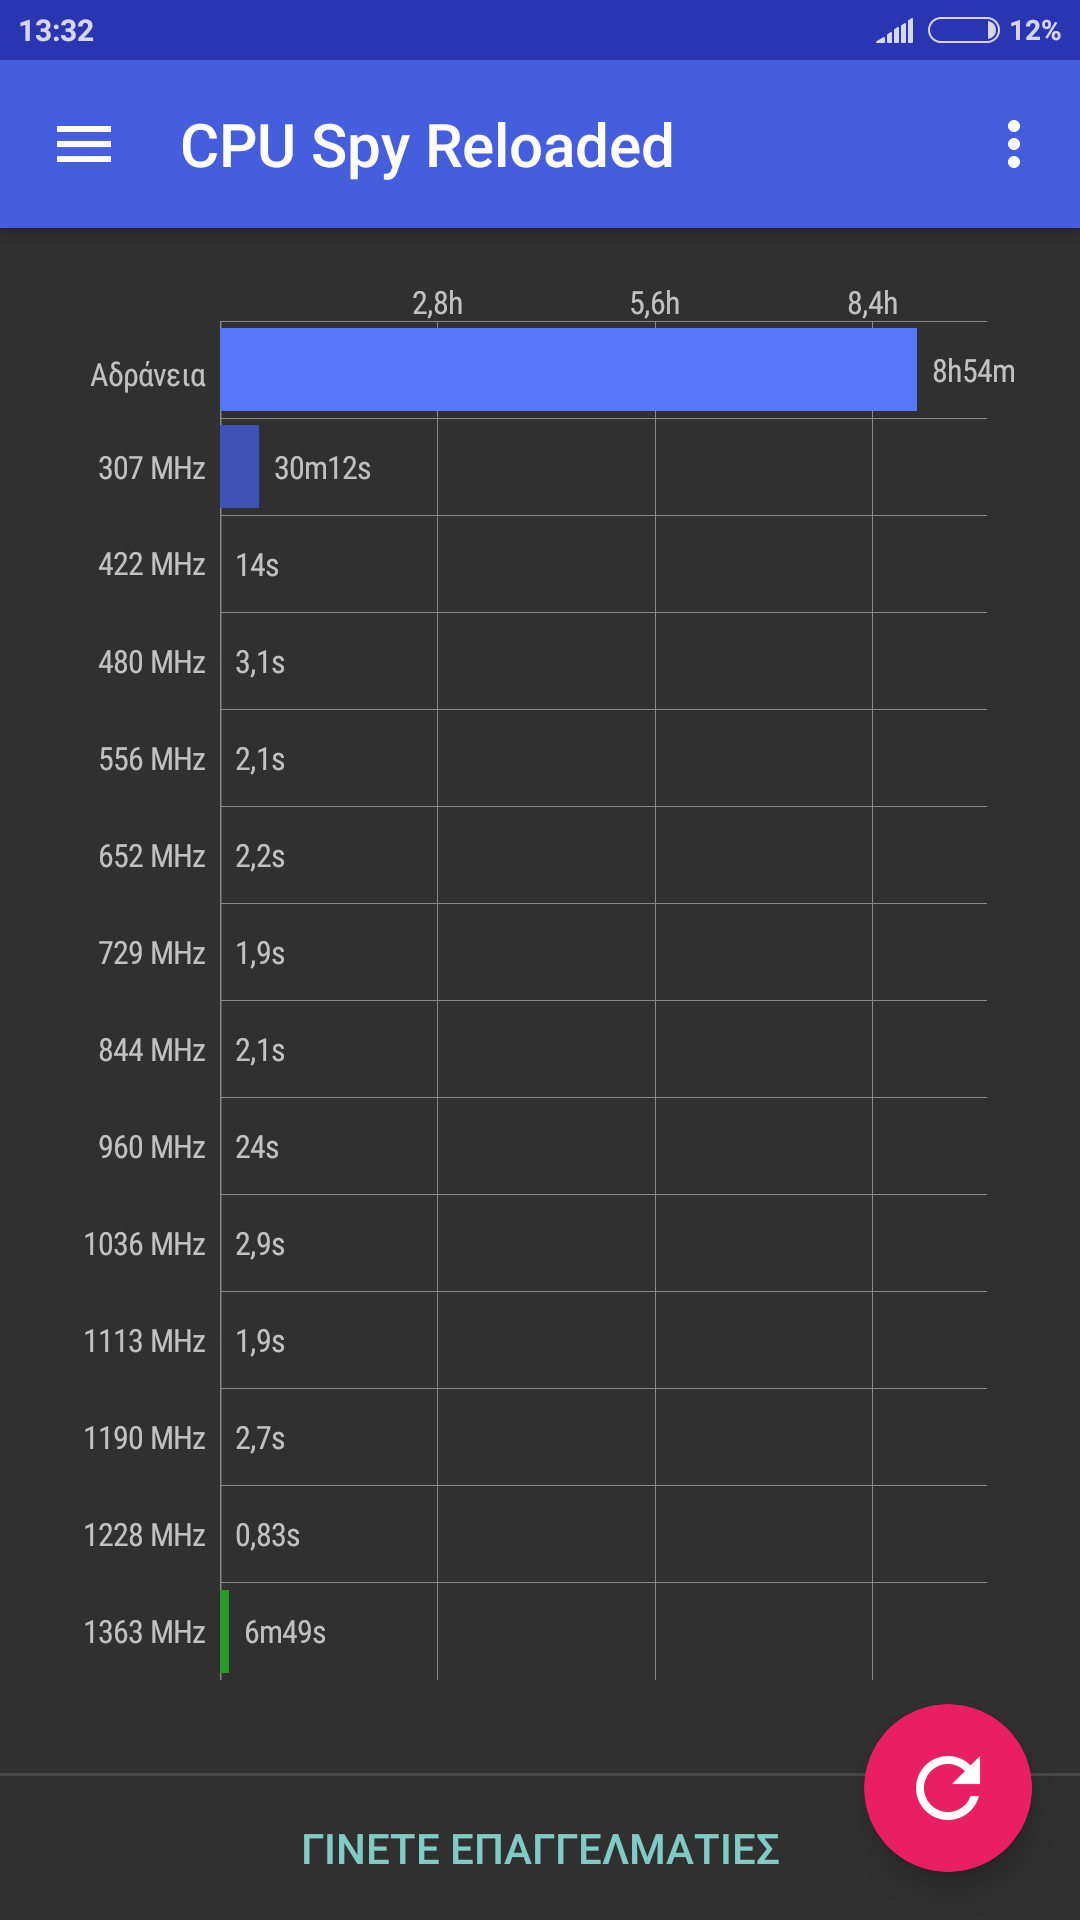Select the 422 MHz frequency label
1080x1920 pixels.
pos(152,564)
